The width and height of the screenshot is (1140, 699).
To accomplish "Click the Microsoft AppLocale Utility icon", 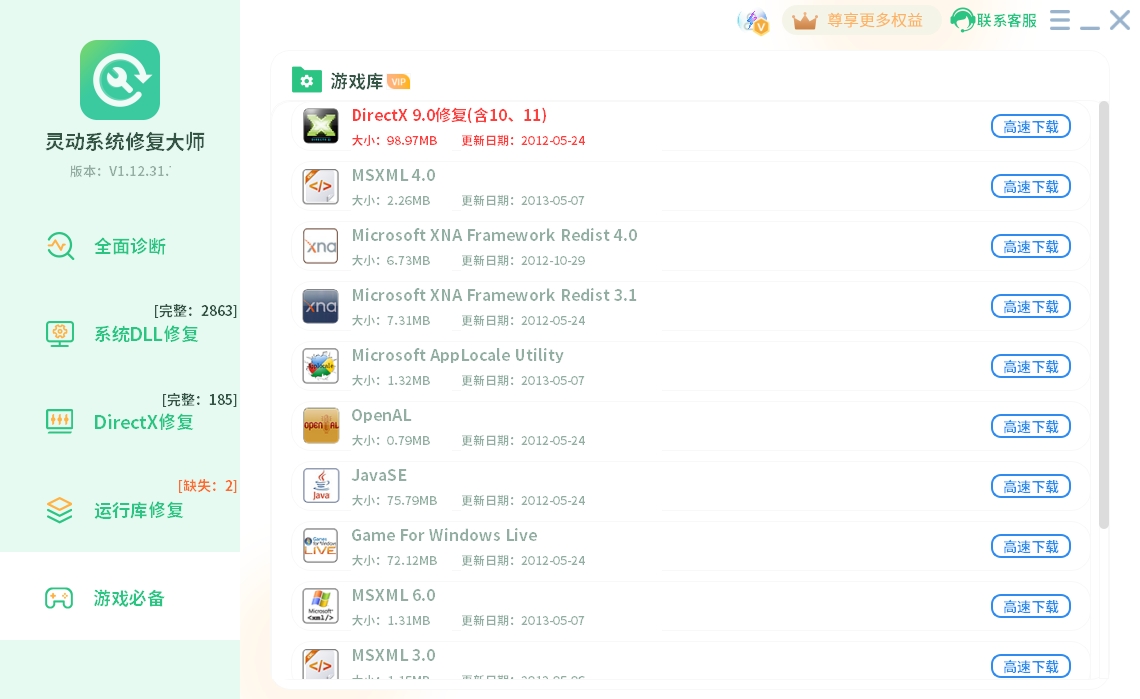I will click(x=321, y=367).
